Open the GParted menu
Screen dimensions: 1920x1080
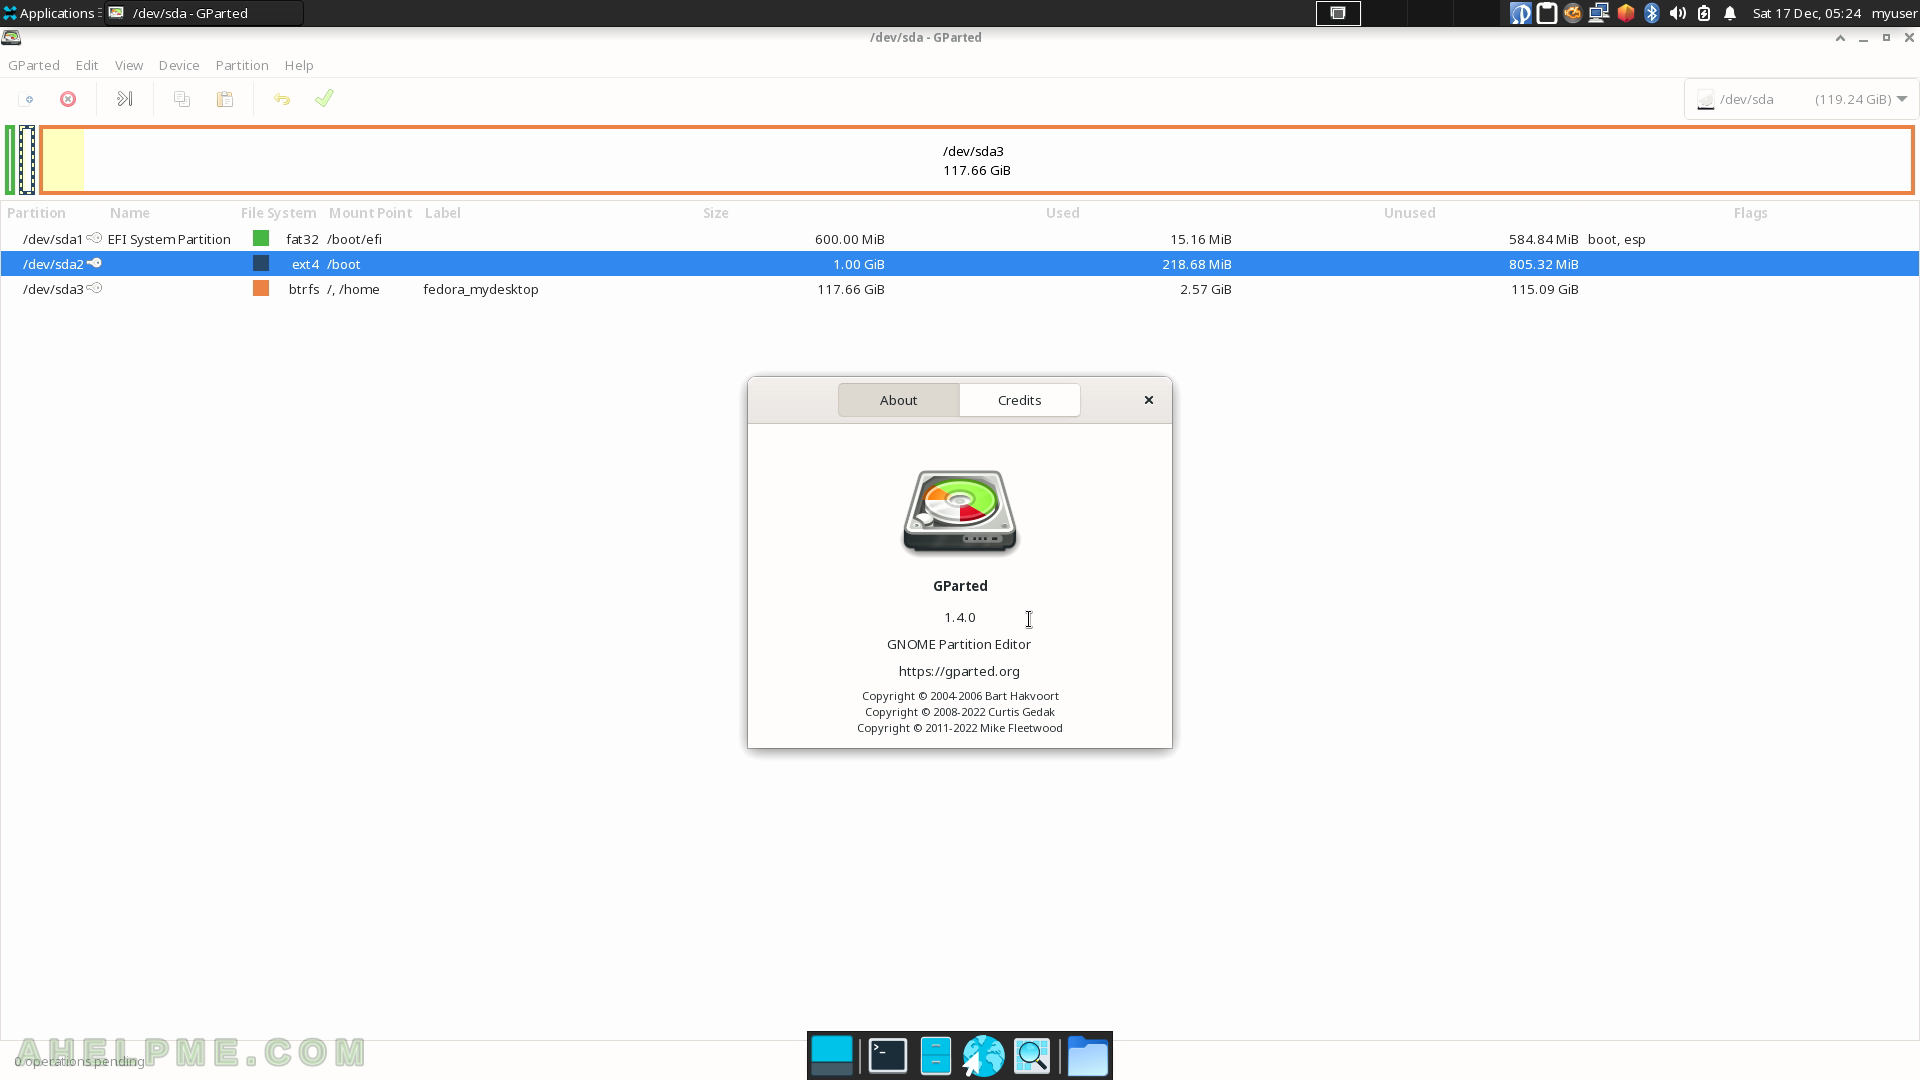[34, 65]
